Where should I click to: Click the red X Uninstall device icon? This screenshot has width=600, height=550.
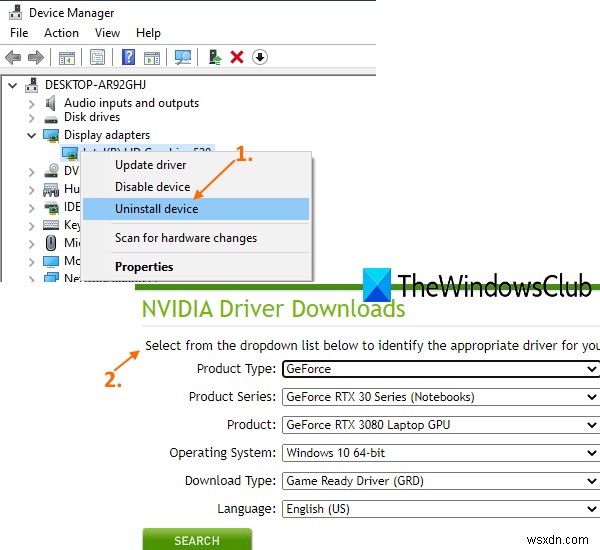[x=237, y=57]
